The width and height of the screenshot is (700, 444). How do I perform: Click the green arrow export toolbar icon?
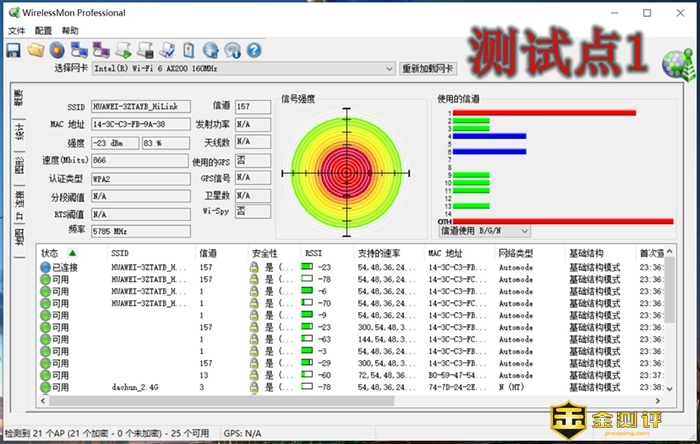[123, 49]
